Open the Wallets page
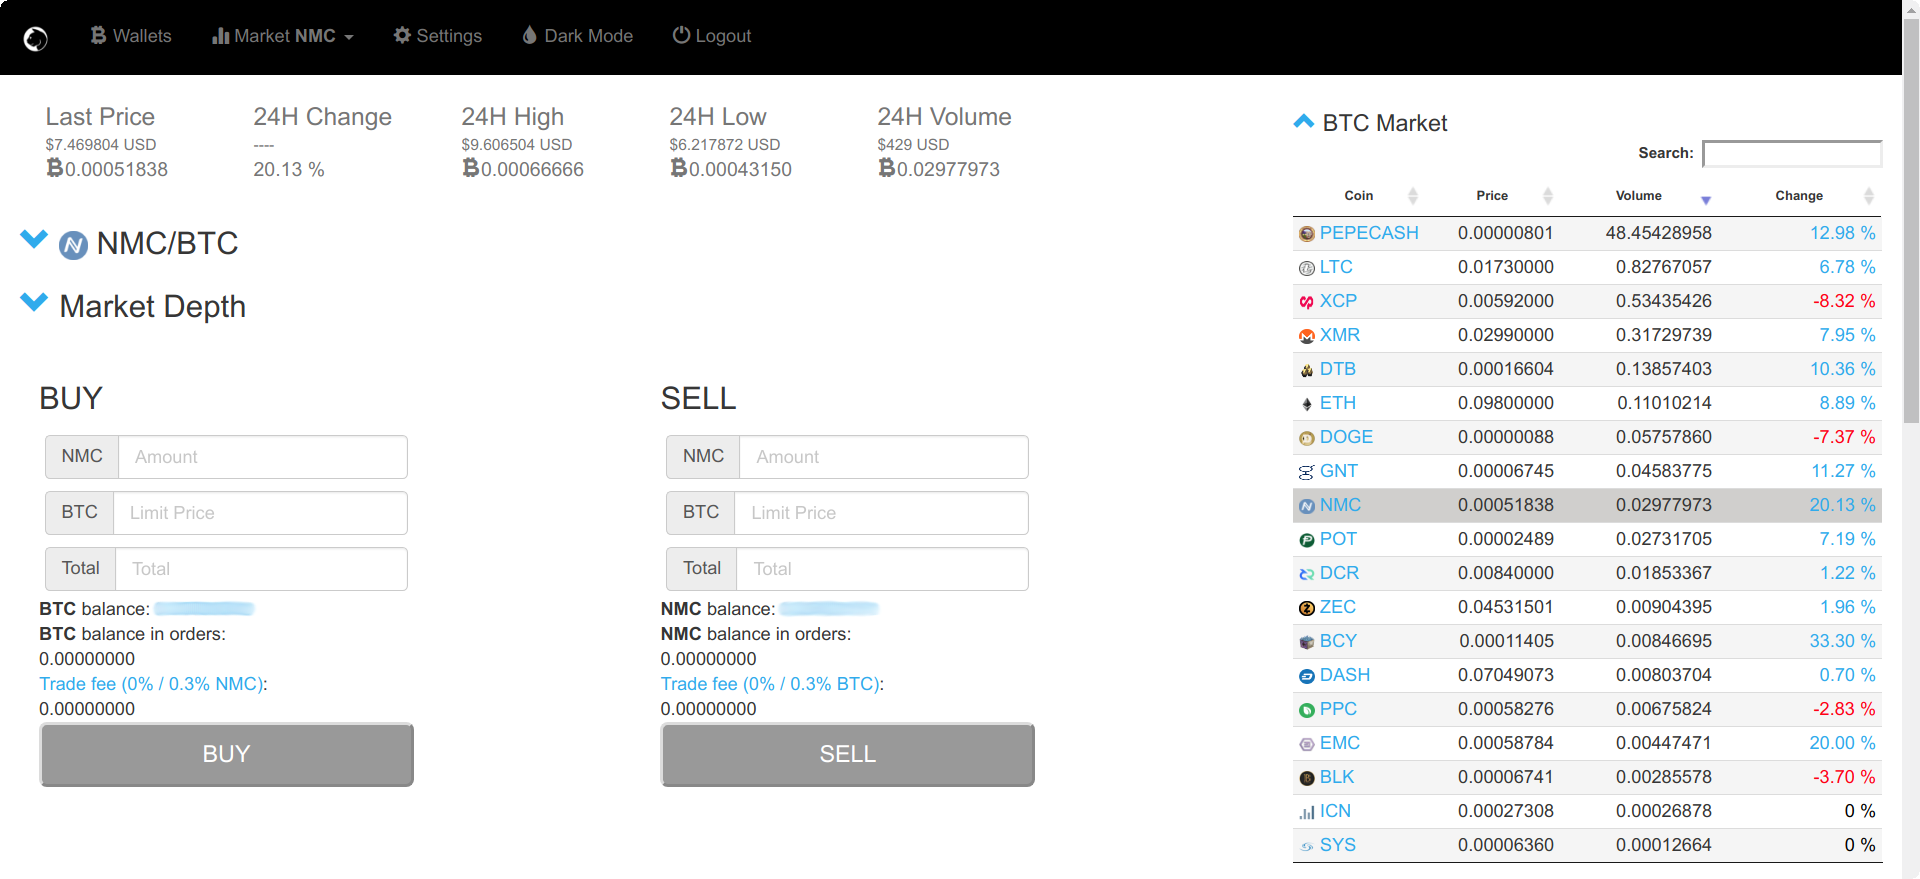This screenshot has width=1920, height=879. click(x=131, y=36)
